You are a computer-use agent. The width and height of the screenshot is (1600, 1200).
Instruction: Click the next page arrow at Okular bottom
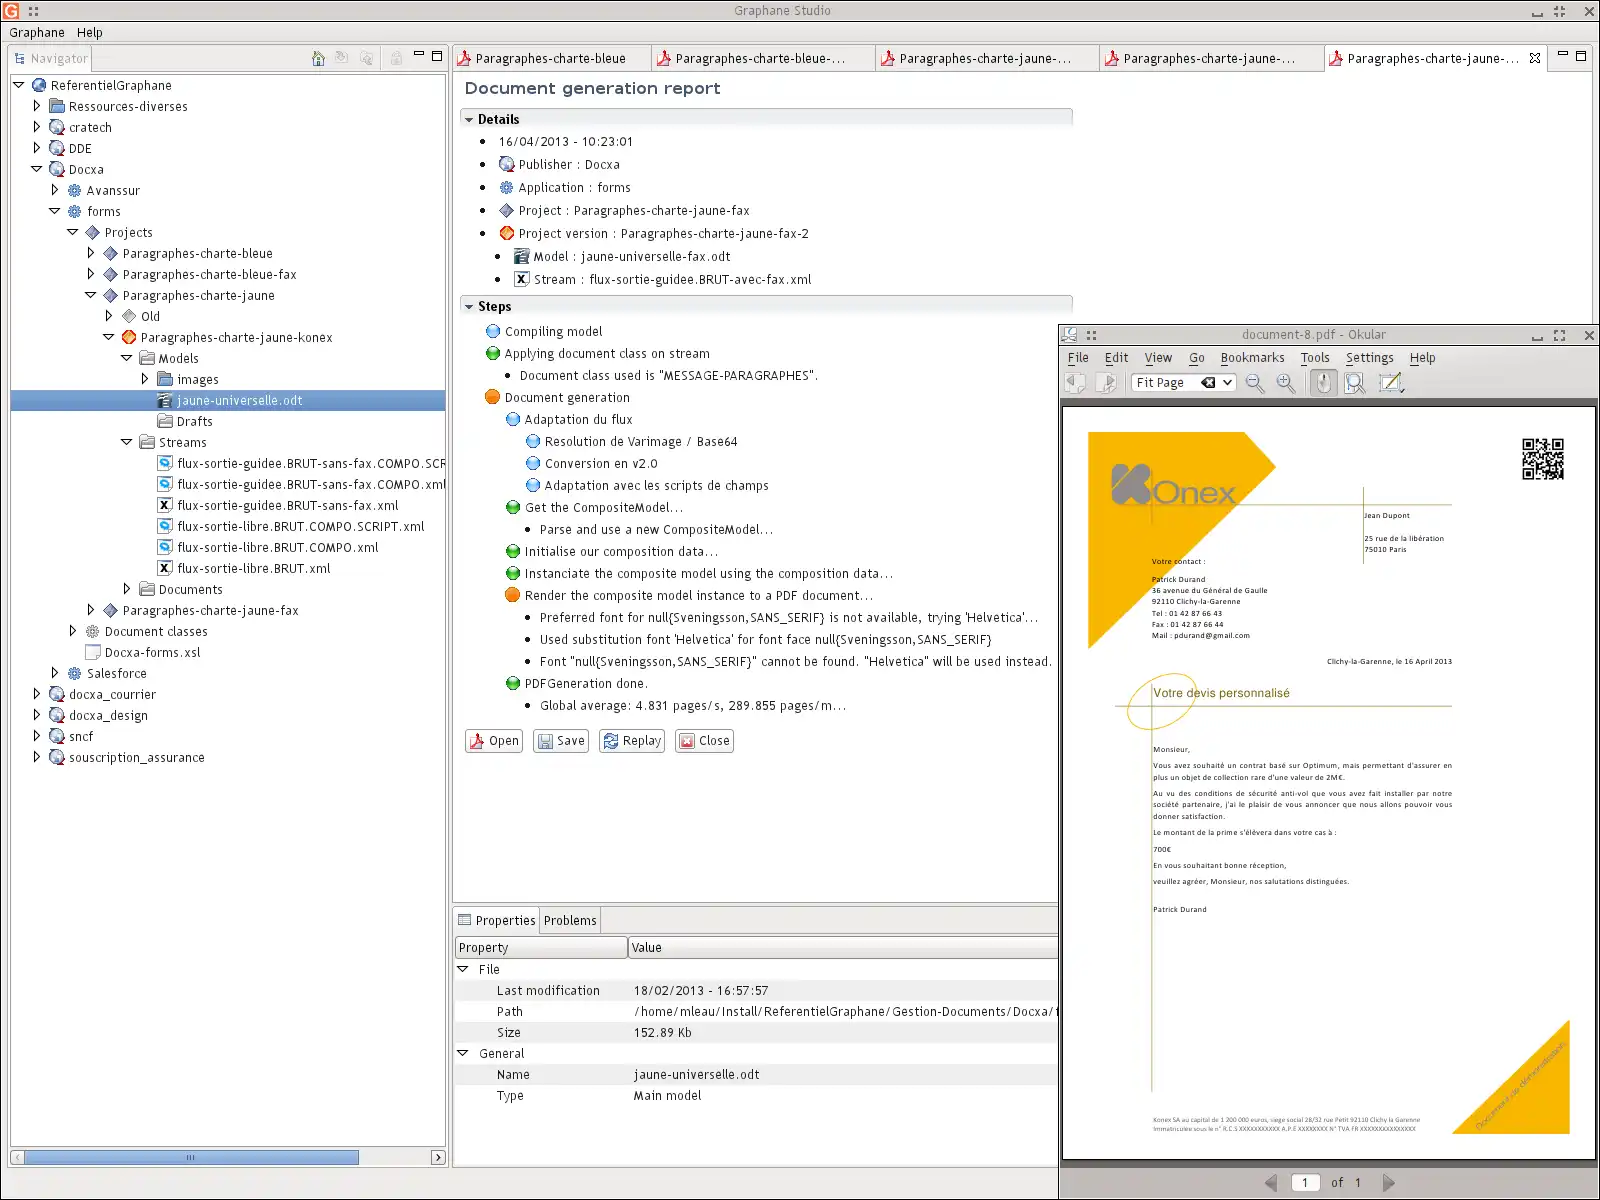(1388, 1183)
